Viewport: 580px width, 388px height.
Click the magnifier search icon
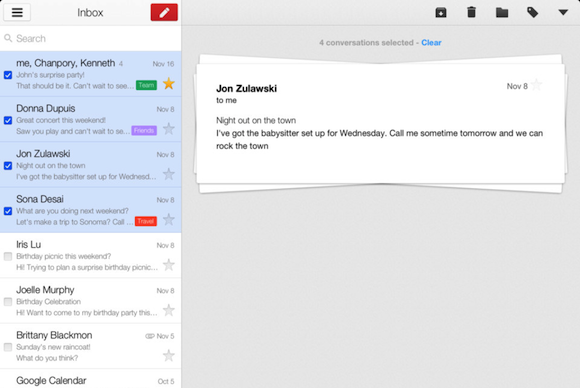8,38
